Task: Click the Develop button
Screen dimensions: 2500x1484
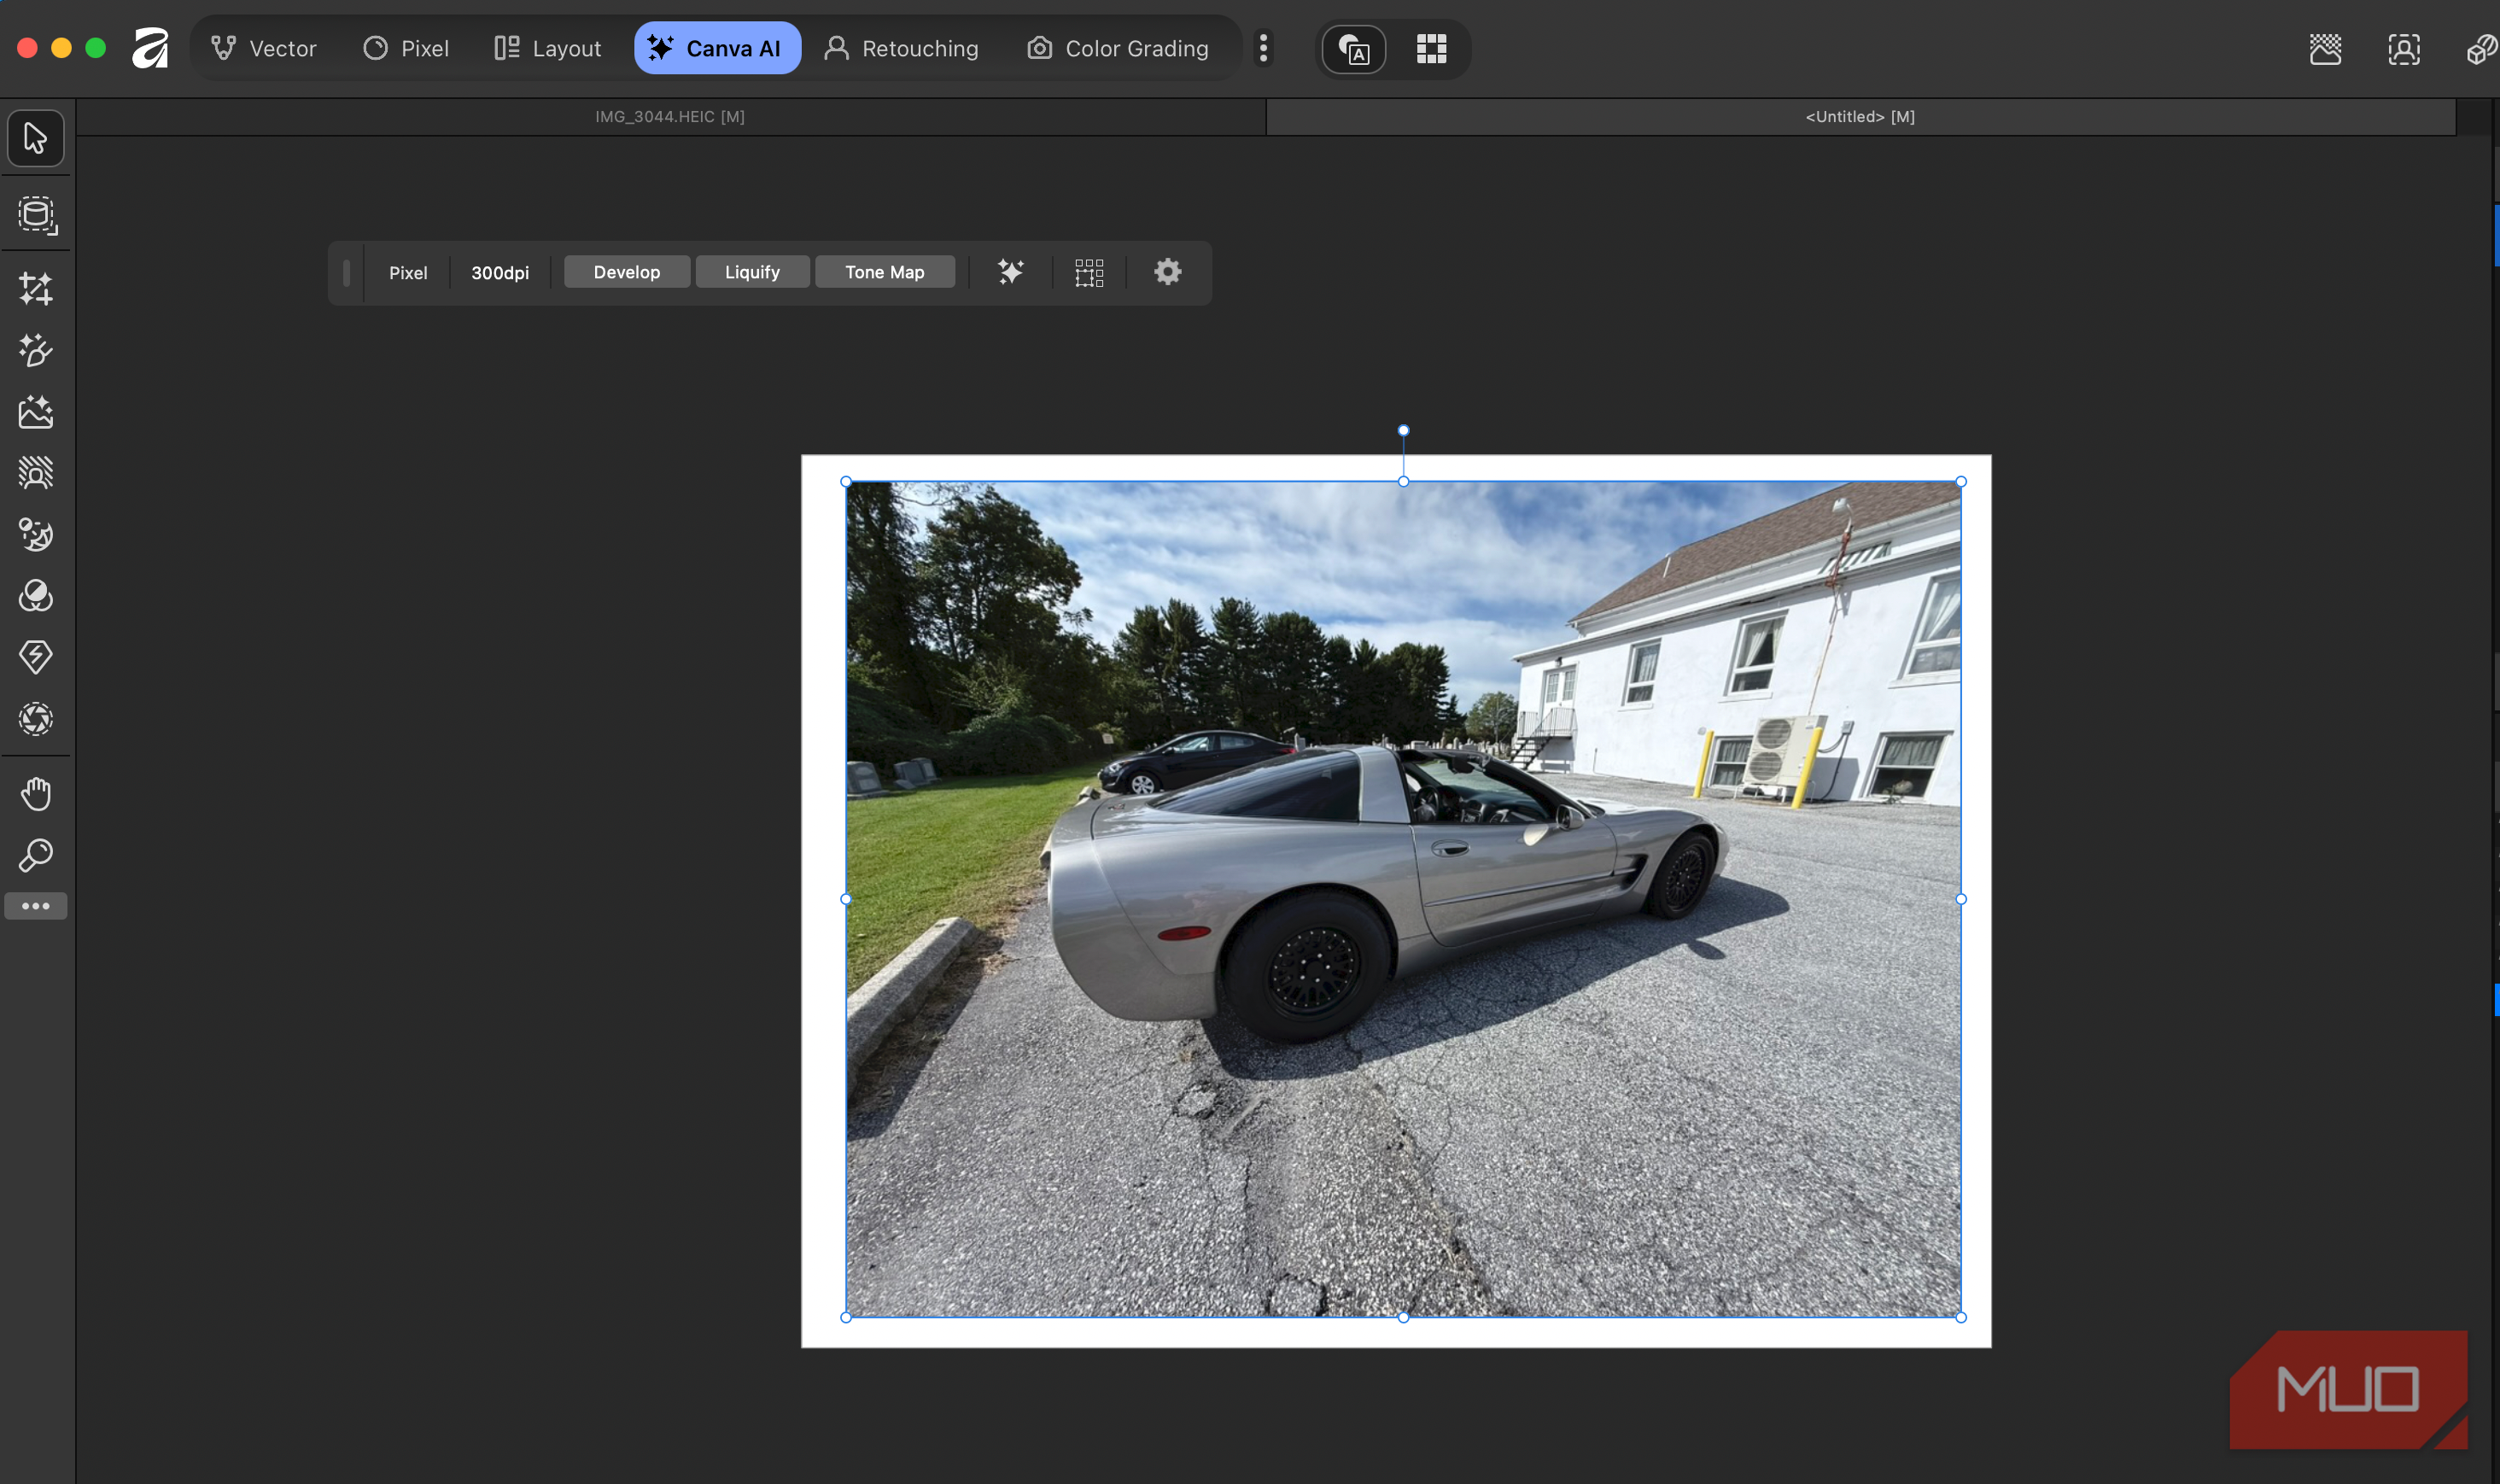Action: [x=627, y=272]
